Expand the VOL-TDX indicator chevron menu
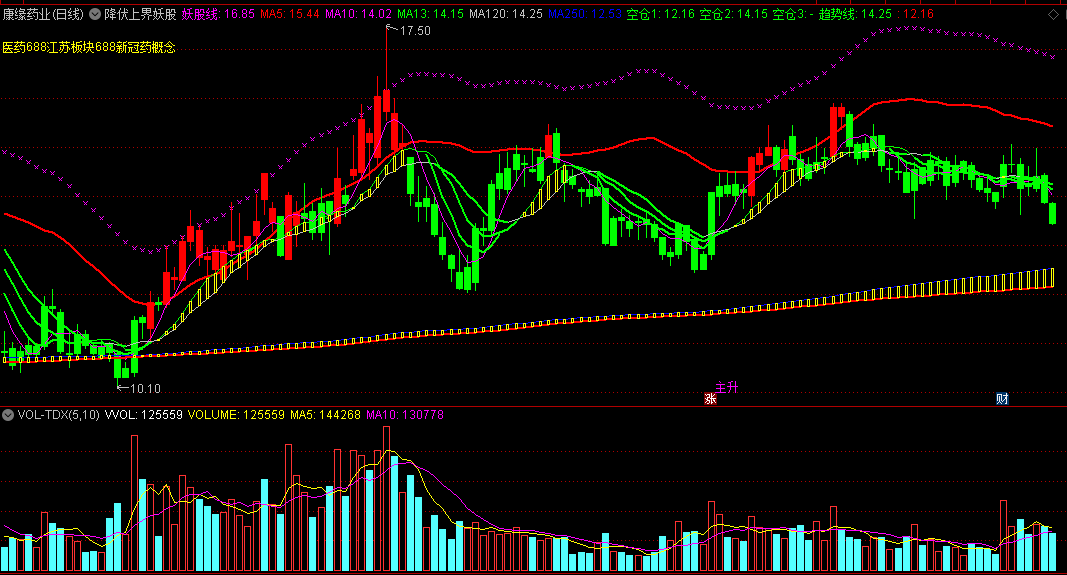This screenshot has height=575, width=1067. coord(8,414)
